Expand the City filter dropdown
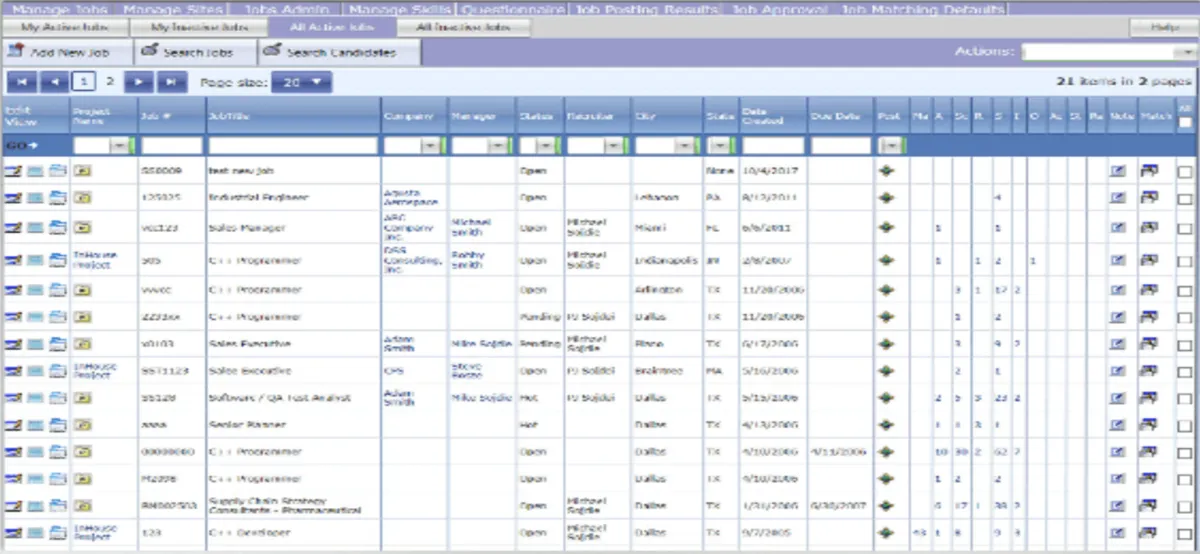The image size is (1200, 554). tap(685, 146)
